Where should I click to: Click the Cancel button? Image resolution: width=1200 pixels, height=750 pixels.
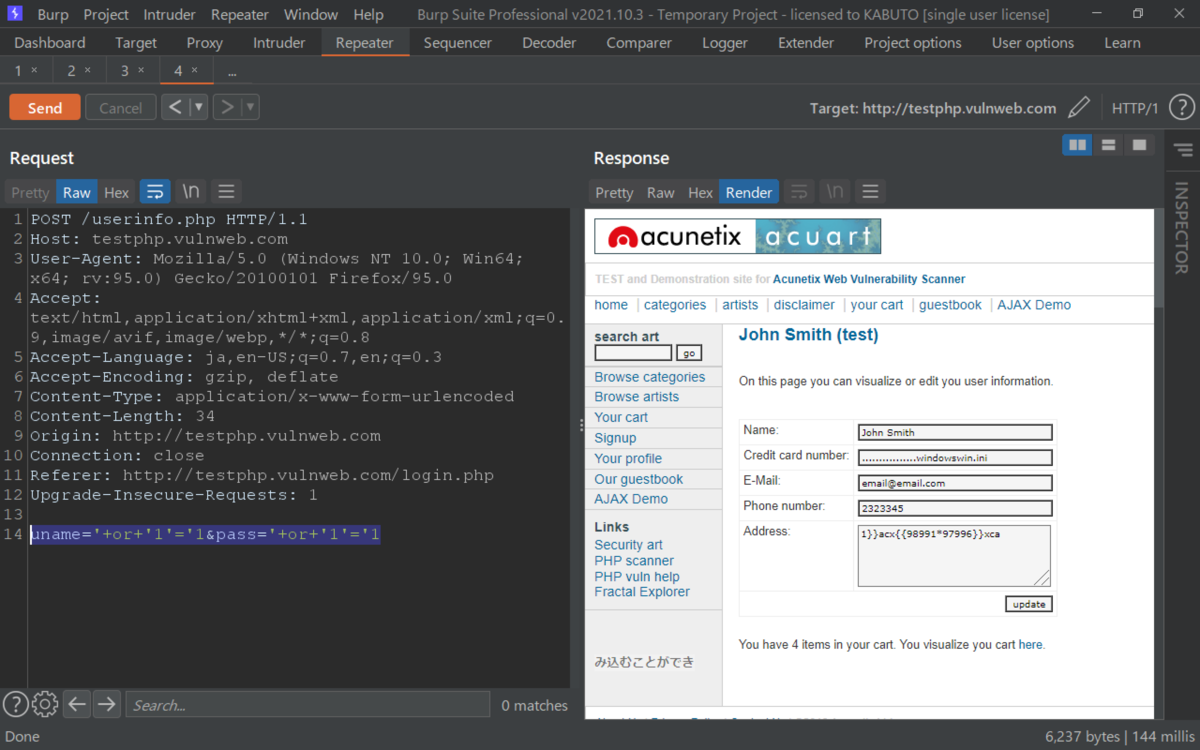coord(120,108)
